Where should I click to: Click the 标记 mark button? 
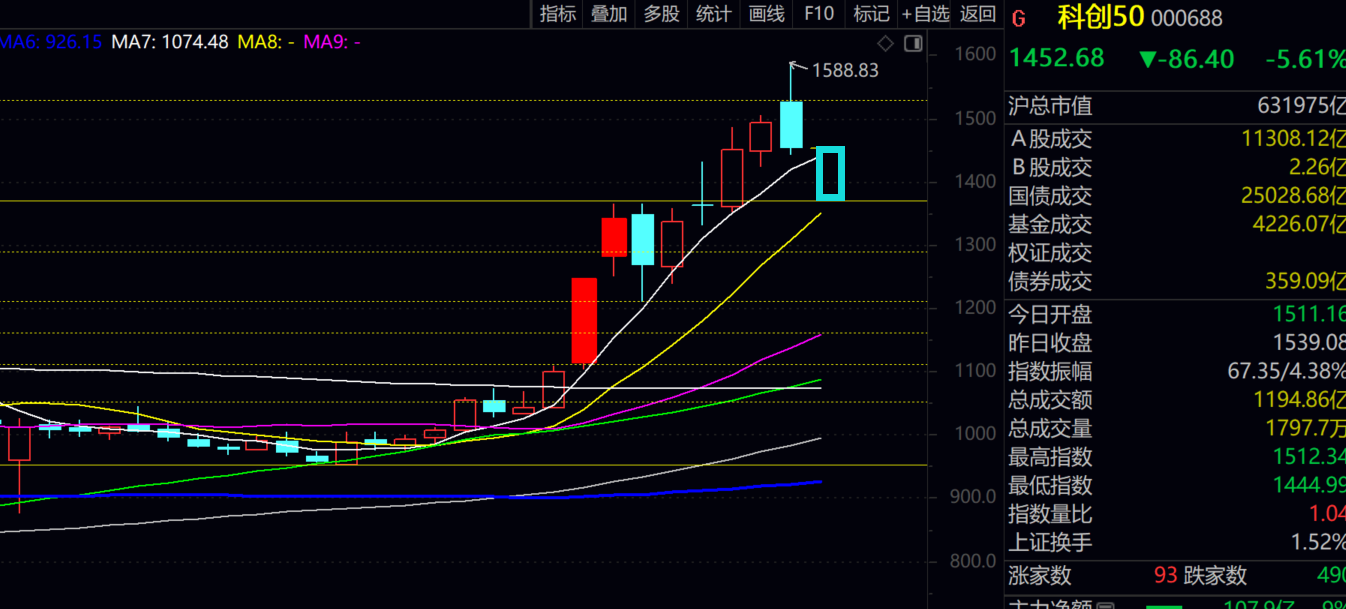click(x=871, y=13)
